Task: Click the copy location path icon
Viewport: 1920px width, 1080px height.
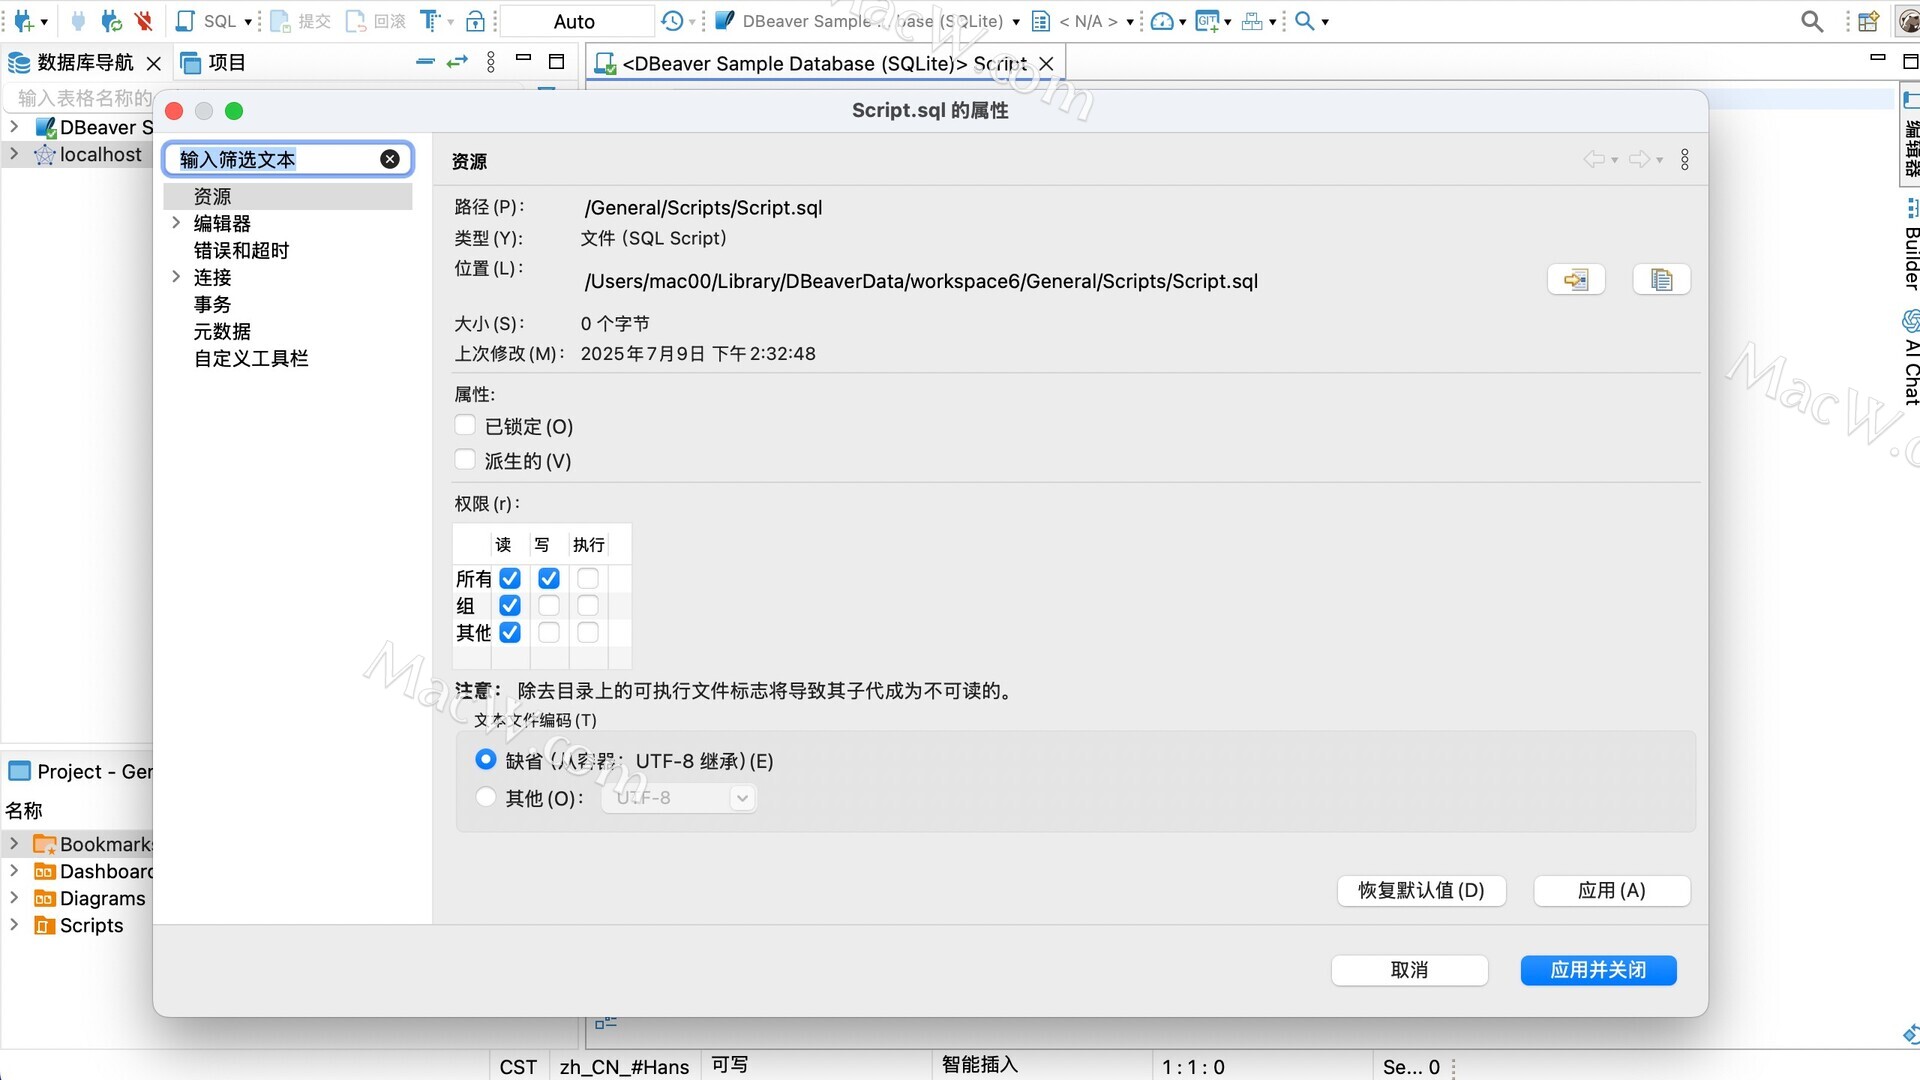Action: click(x=1661, y=280)
